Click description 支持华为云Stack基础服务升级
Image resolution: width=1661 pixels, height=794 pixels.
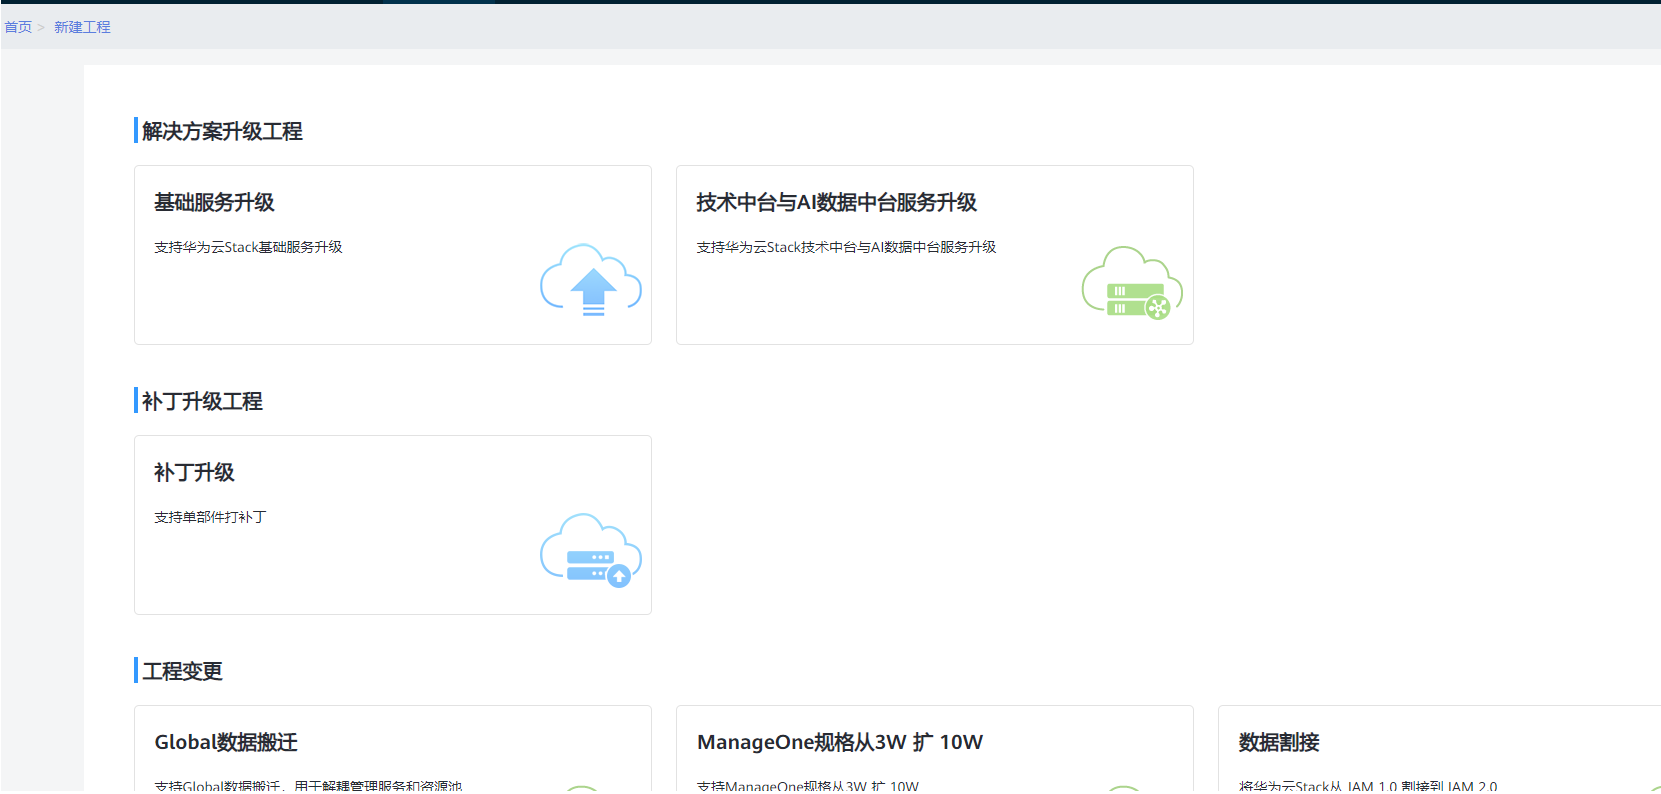click(x=248, y=247)
